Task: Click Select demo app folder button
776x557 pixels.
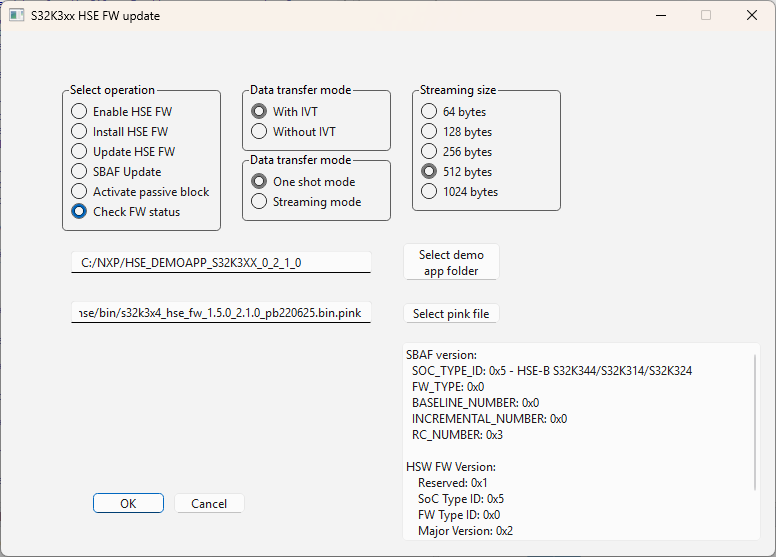Action: point(450,263)
